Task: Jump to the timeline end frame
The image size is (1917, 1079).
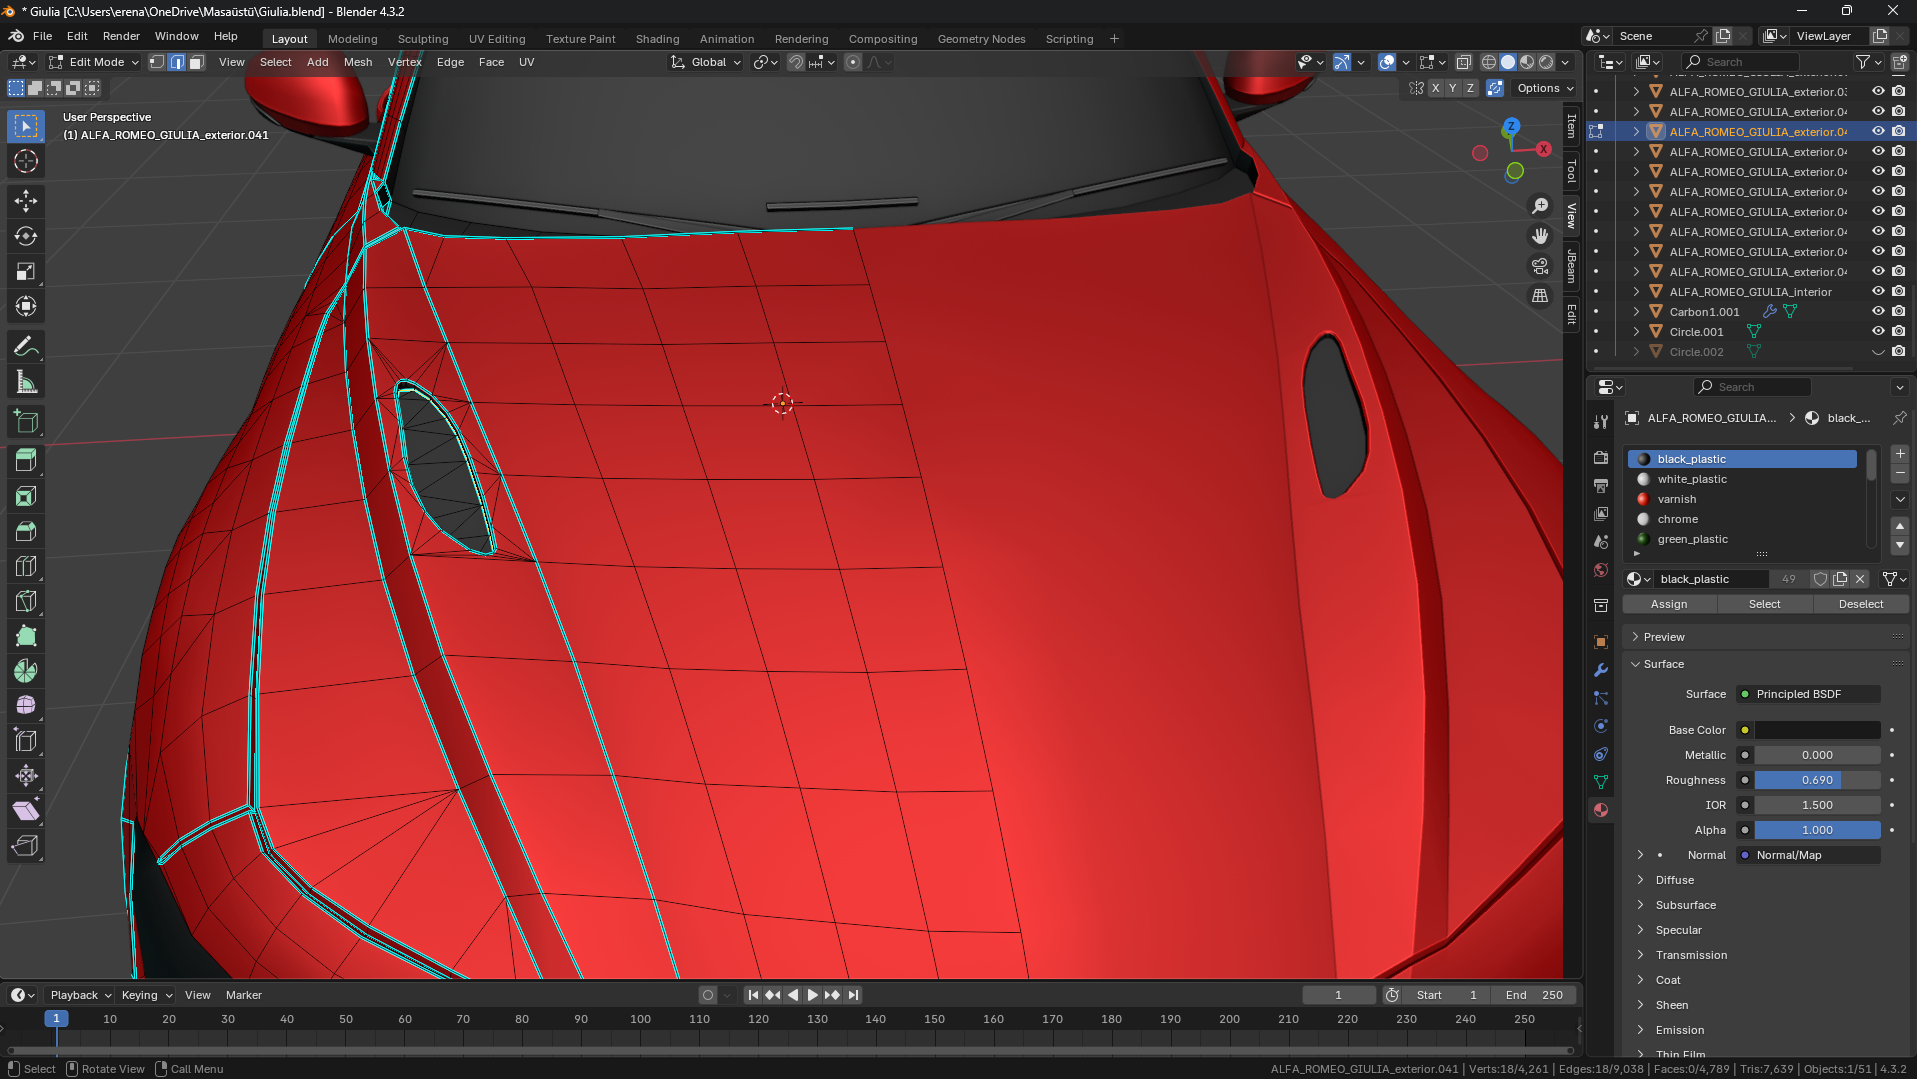Action: [x=853, y=995]
